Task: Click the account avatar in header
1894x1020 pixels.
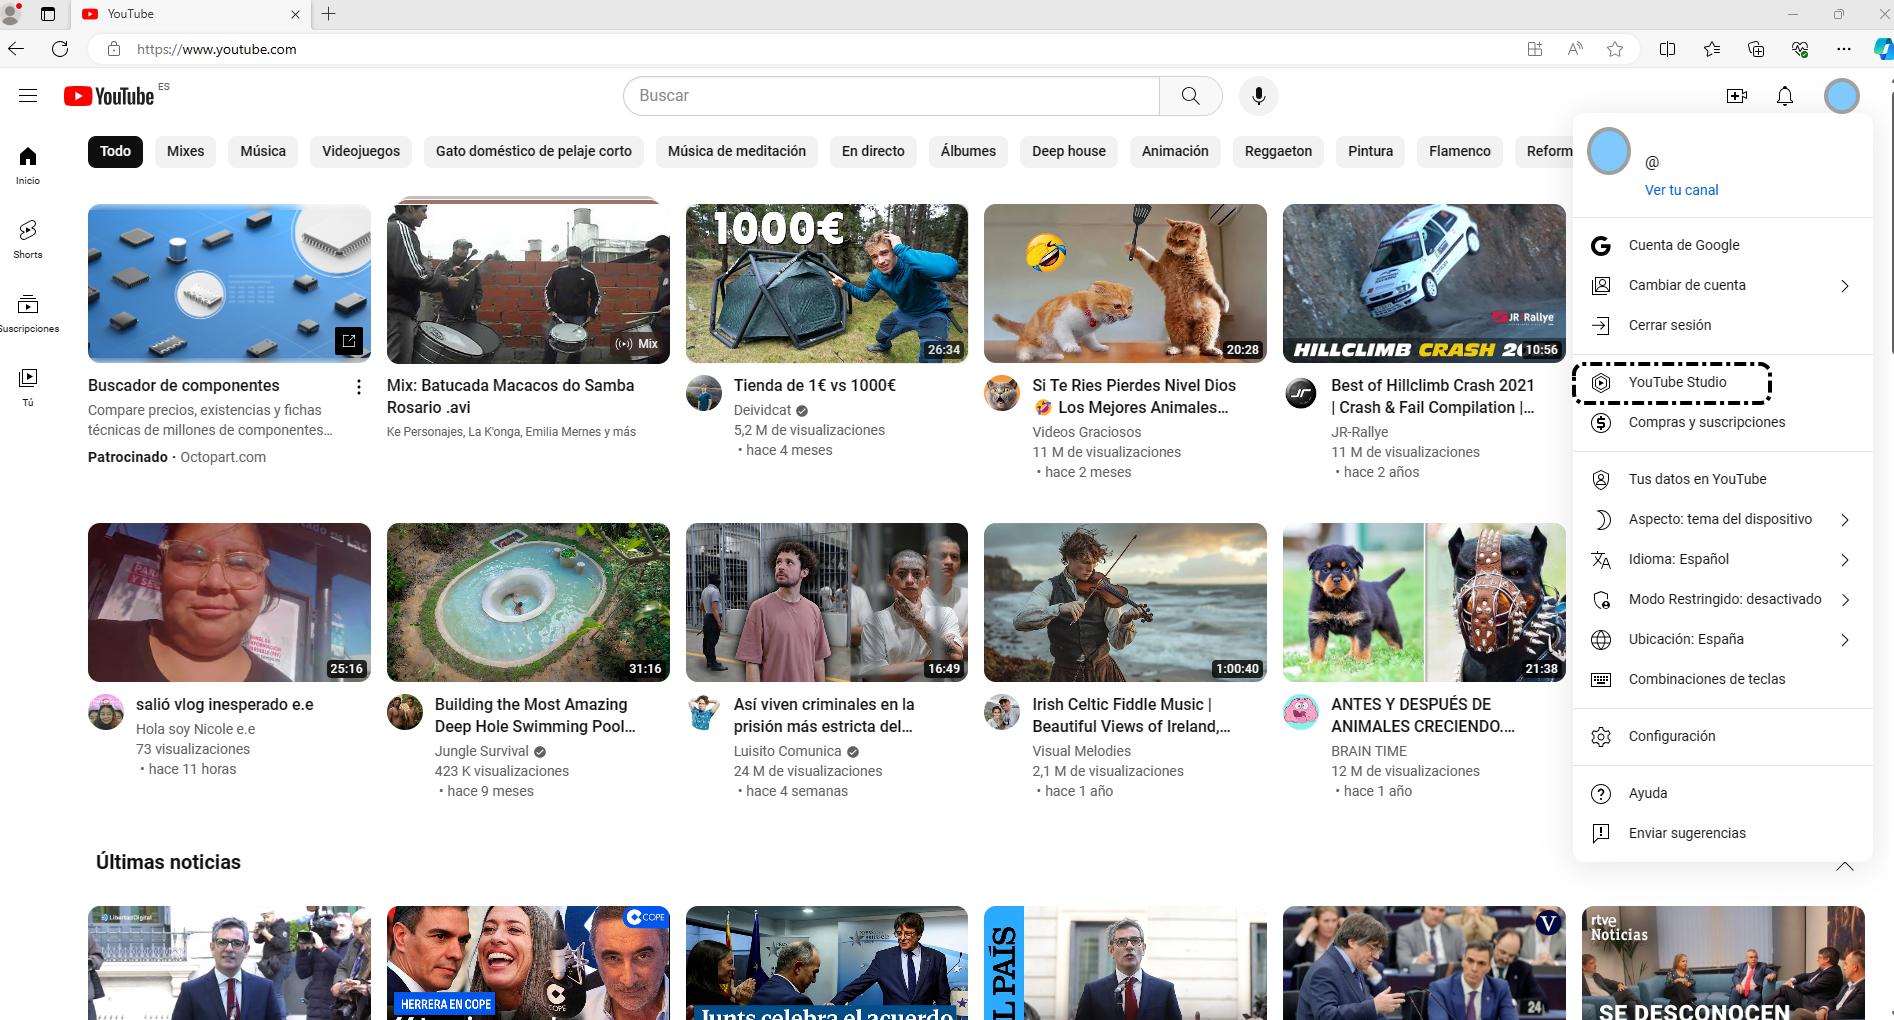Action: click(x=1842, y=96)
